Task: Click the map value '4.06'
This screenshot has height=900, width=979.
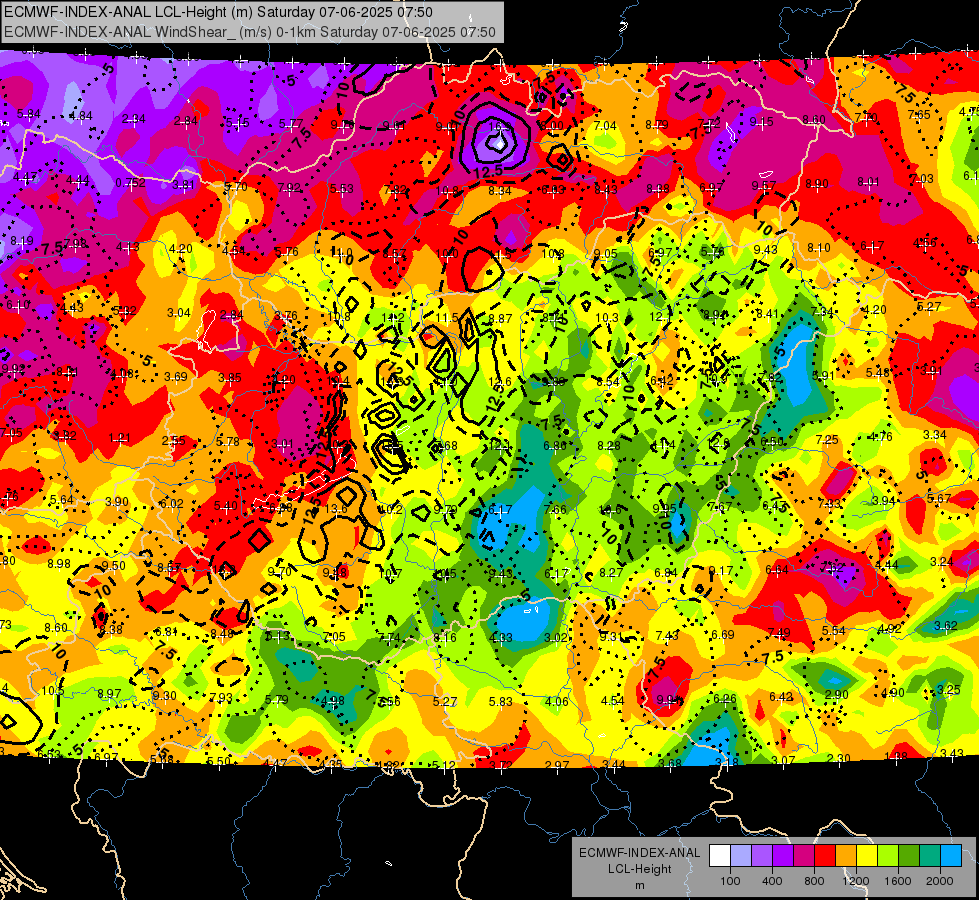Action: (x=556, y=701)
